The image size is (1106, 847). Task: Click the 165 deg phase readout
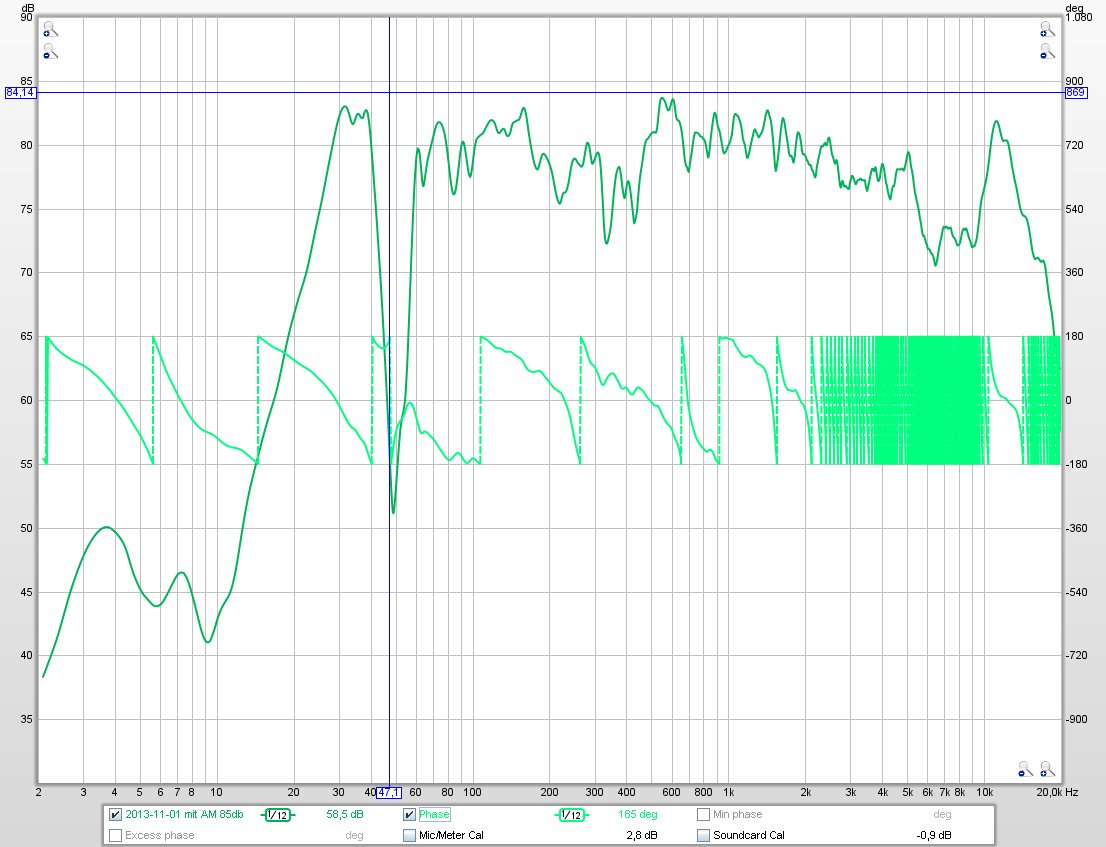[x=638, y=815]
